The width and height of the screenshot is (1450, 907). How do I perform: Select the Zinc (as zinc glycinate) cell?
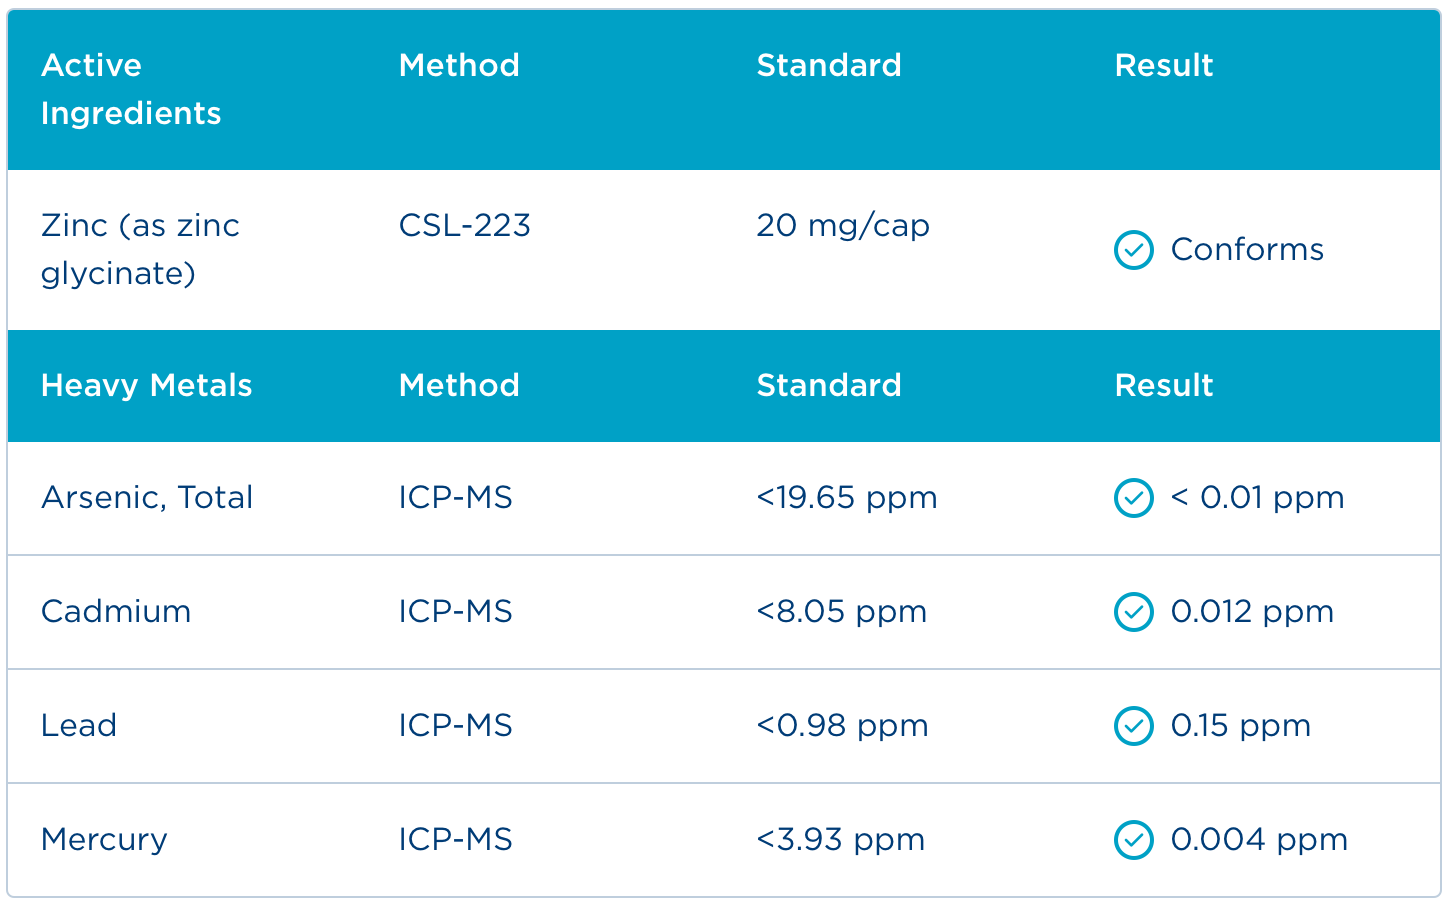140,249
